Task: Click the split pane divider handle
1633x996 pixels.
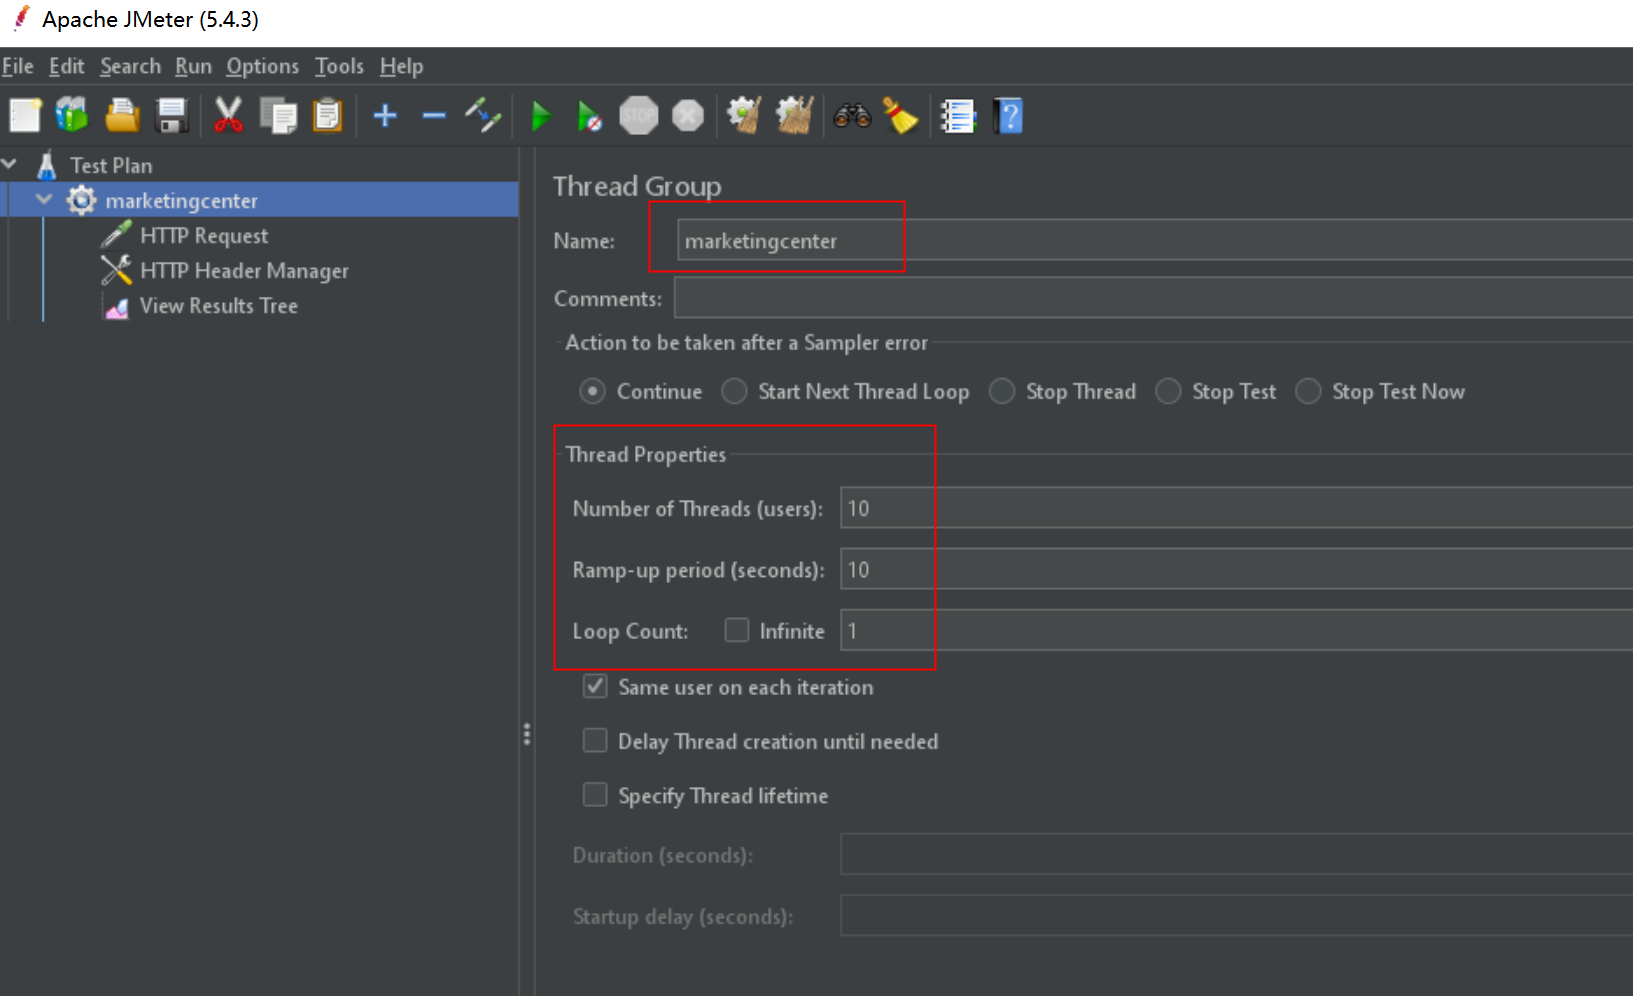Action: coord(527,735)
